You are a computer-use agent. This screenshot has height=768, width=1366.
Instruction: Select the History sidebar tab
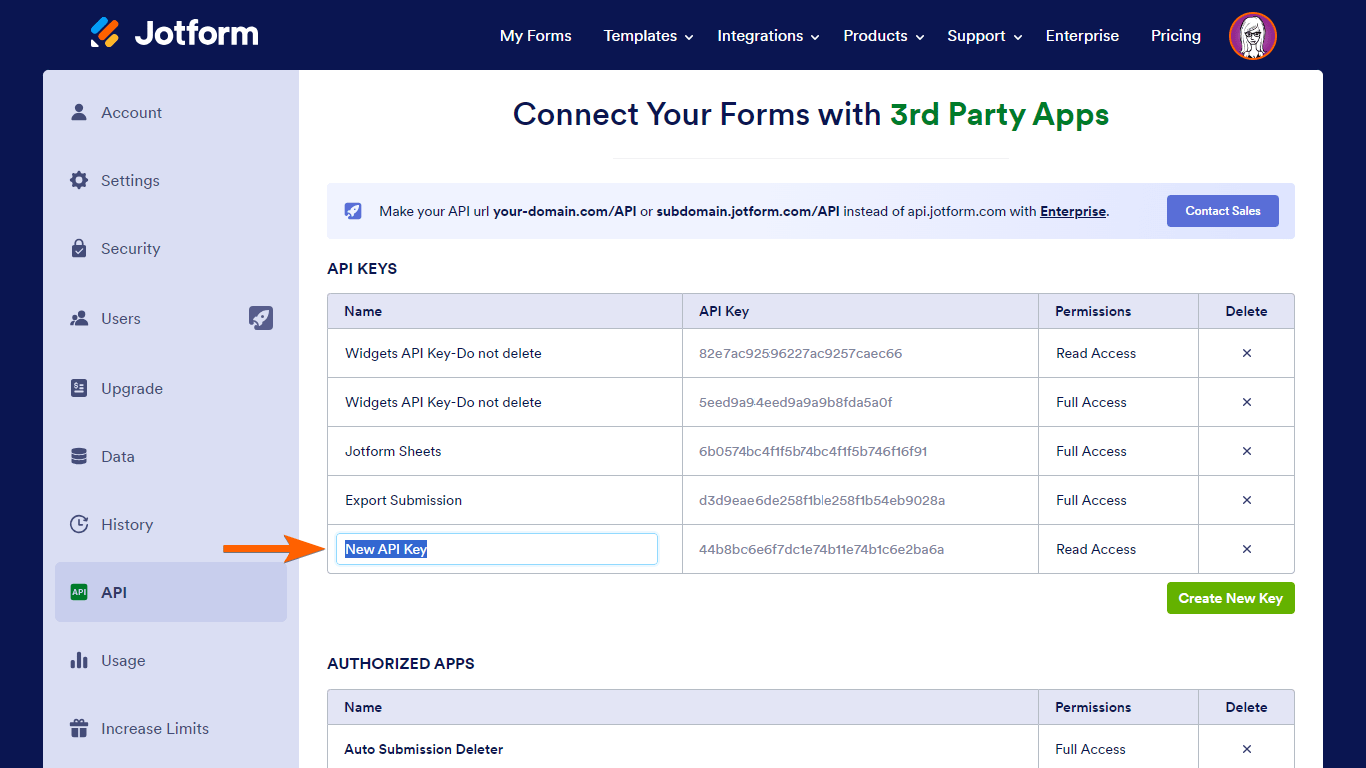[126, 524]
